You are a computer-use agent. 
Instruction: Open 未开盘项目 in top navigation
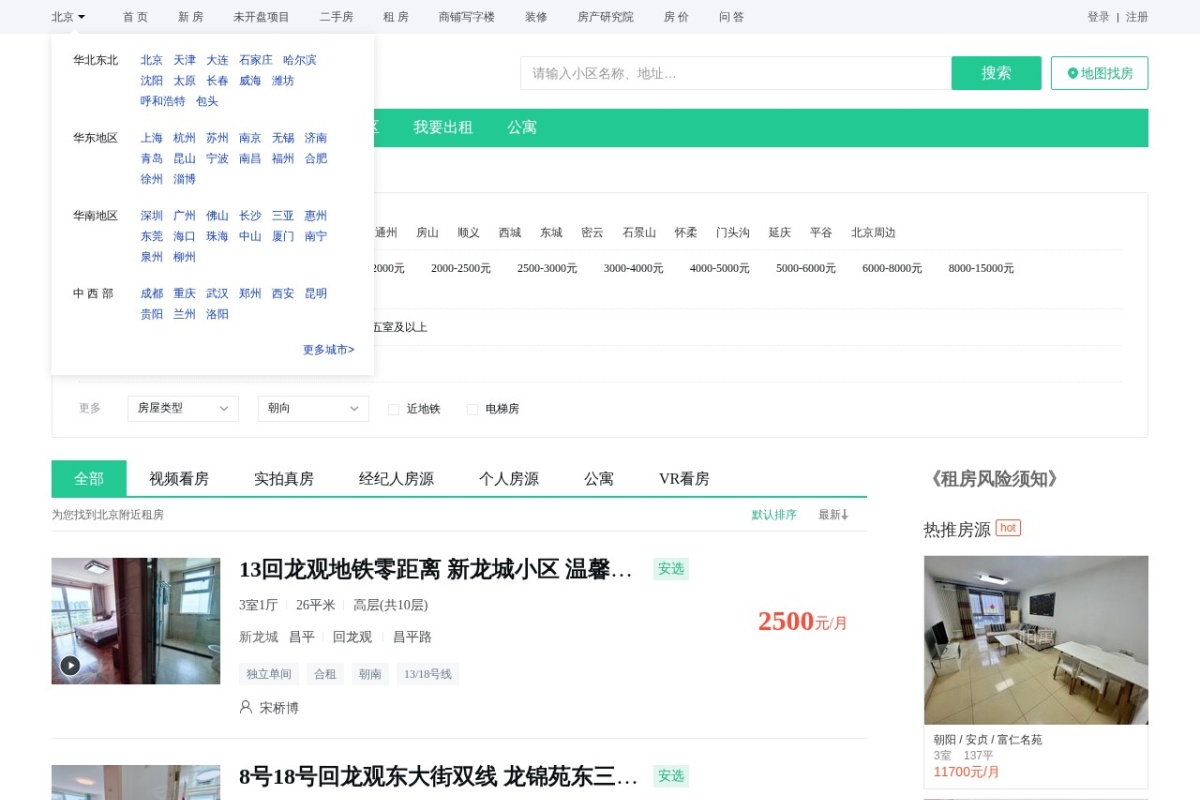tap(261, 17)
